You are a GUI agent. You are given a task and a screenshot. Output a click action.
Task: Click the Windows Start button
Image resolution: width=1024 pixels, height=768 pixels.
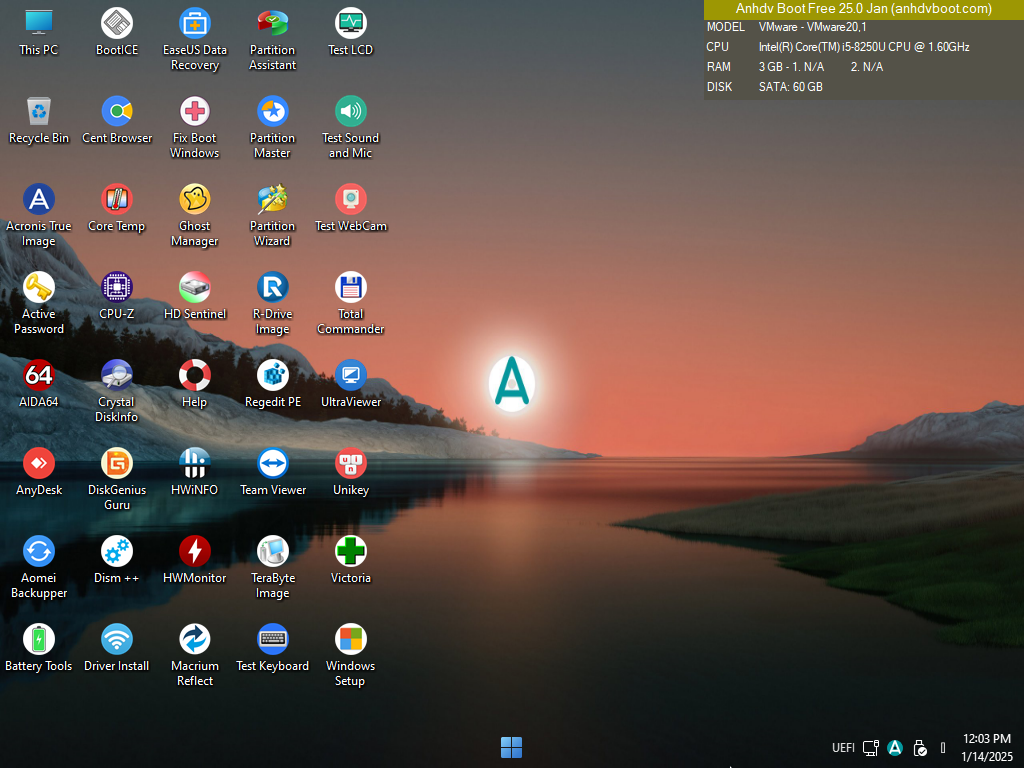tap(511, 747)
